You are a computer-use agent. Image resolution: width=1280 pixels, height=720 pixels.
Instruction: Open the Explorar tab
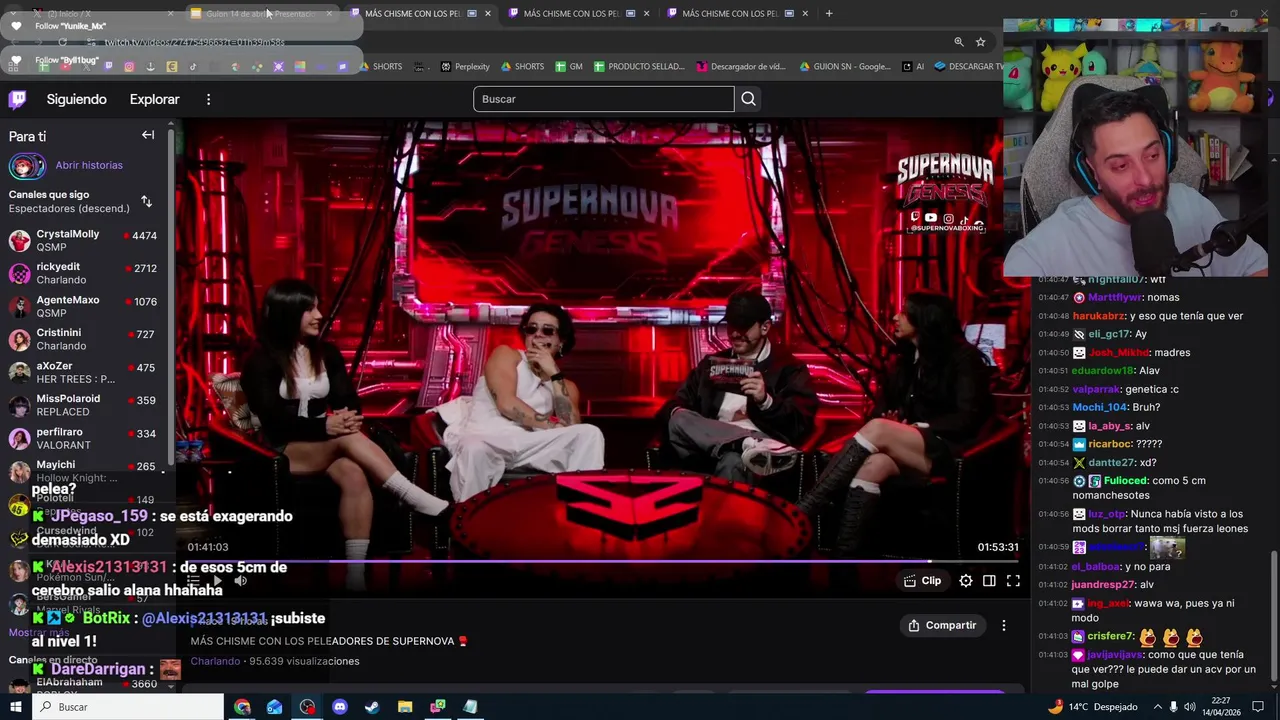tap(154, 99)
